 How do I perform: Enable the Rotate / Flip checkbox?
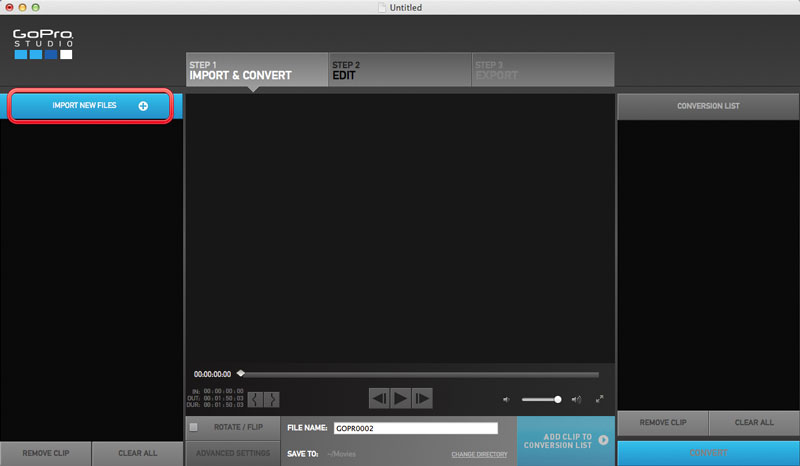coord(194,427)
